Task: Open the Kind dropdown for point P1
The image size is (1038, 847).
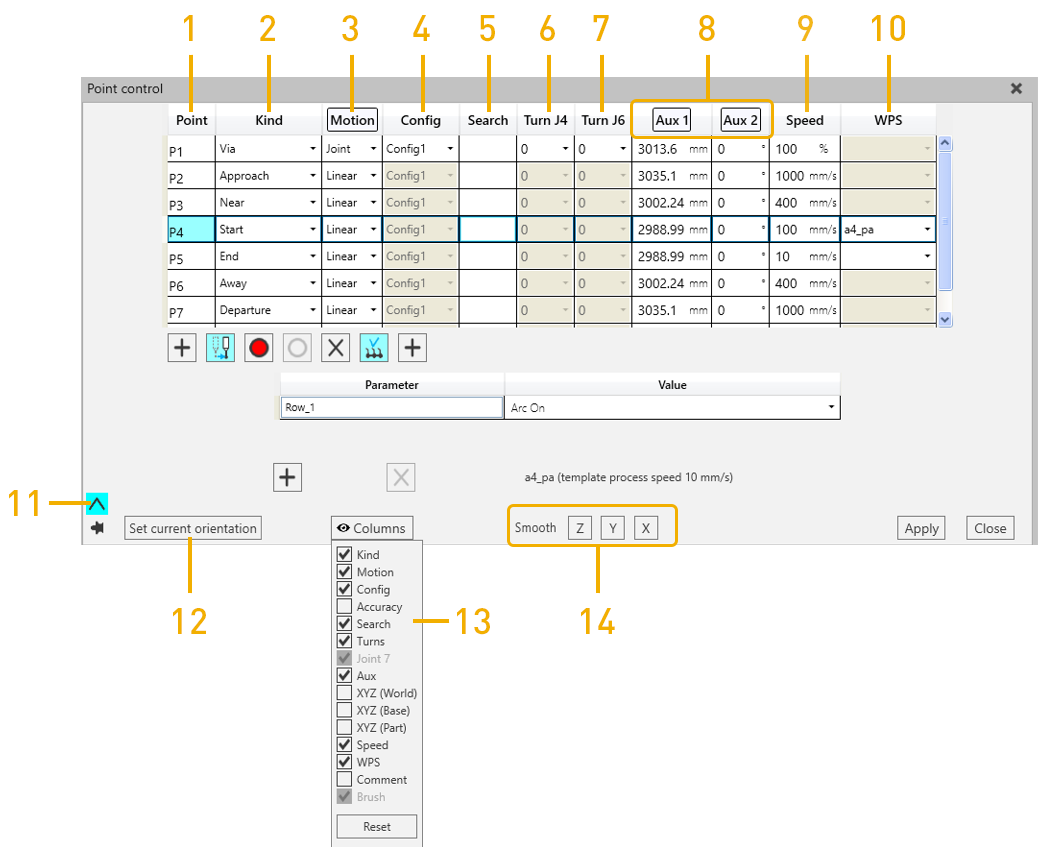Action: coord(312,149)
